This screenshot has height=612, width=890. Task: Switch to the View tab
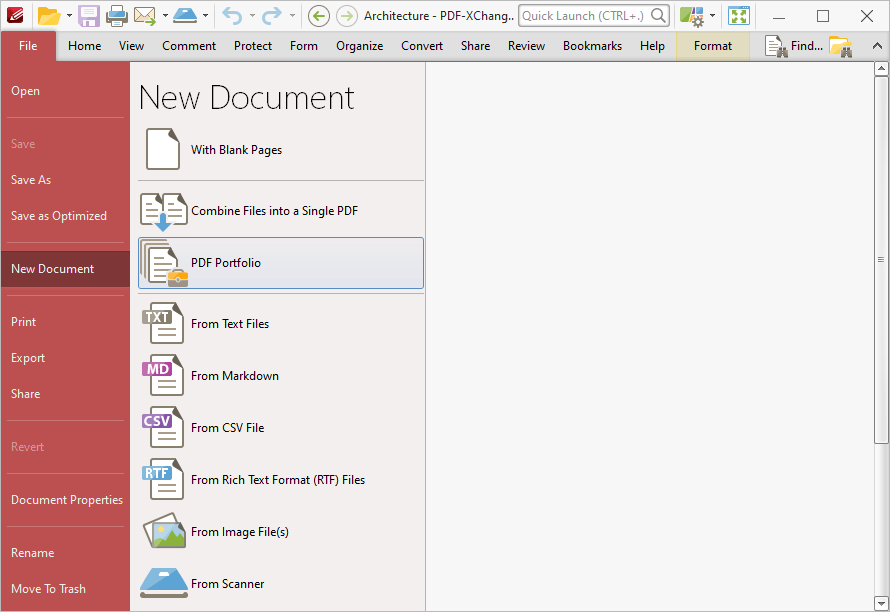tap(131, 46)
